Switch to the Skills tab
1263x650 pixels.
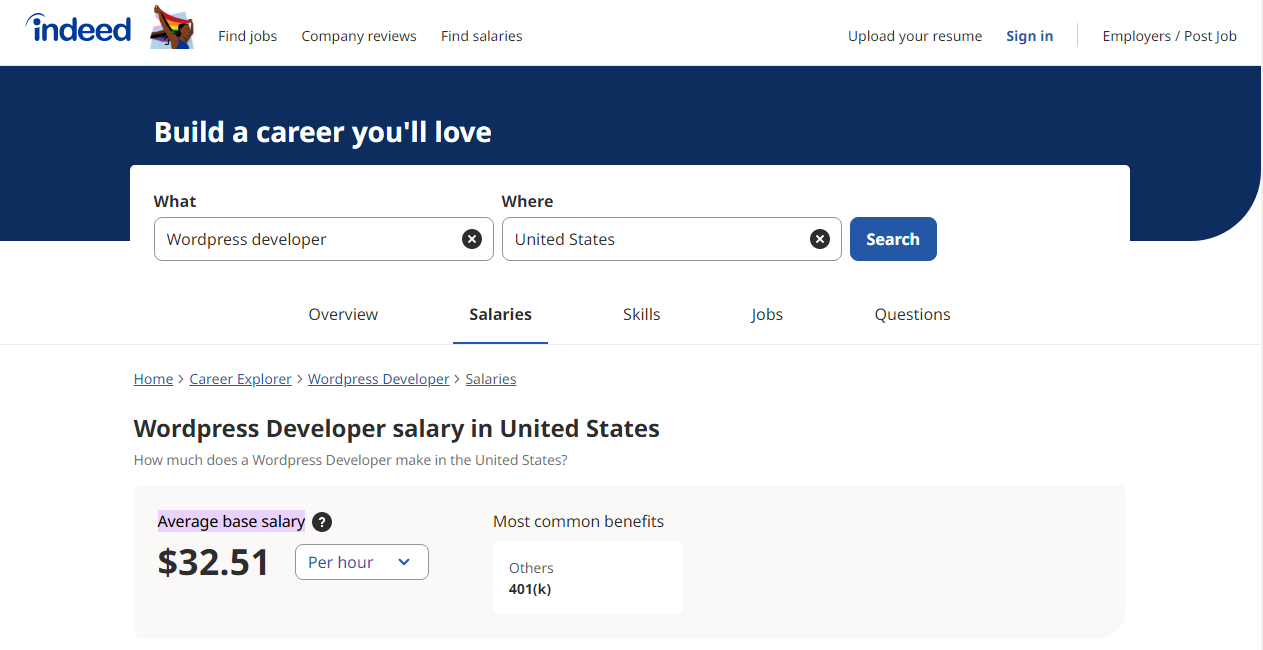click(642, 314)
